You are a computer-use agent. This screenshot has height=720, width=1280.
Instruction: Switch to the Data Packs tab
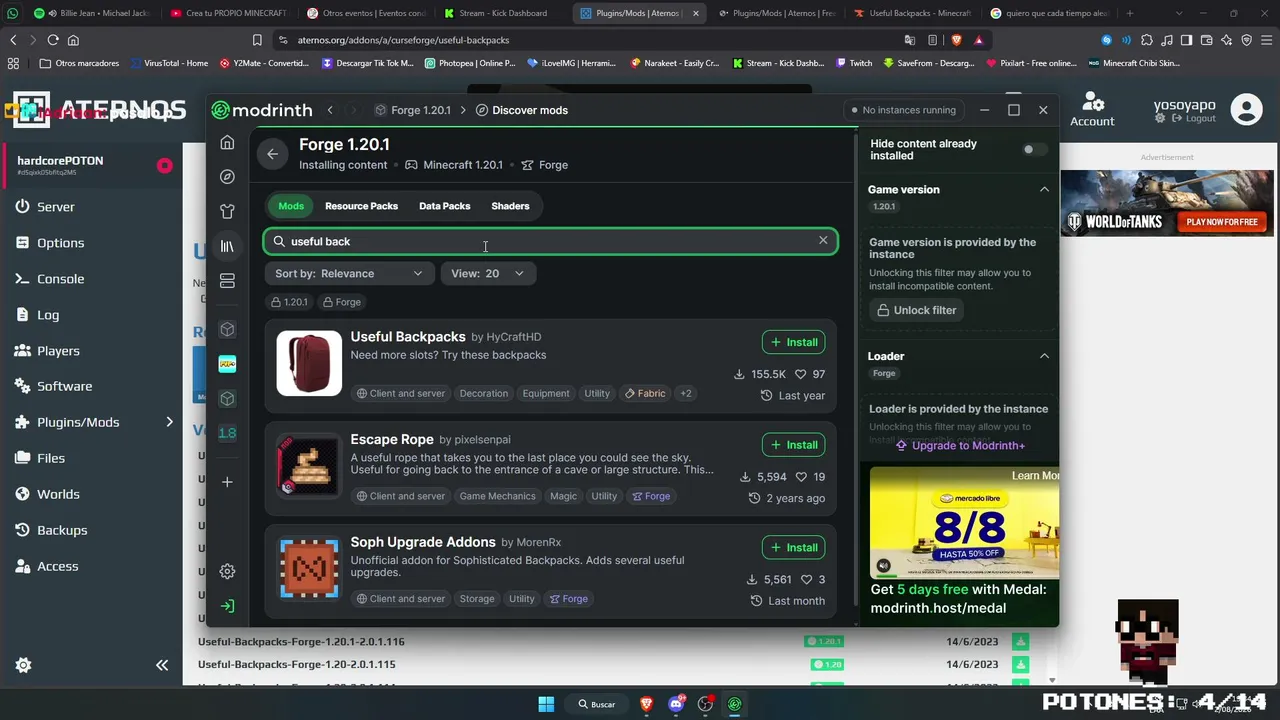tap(444, 206)
